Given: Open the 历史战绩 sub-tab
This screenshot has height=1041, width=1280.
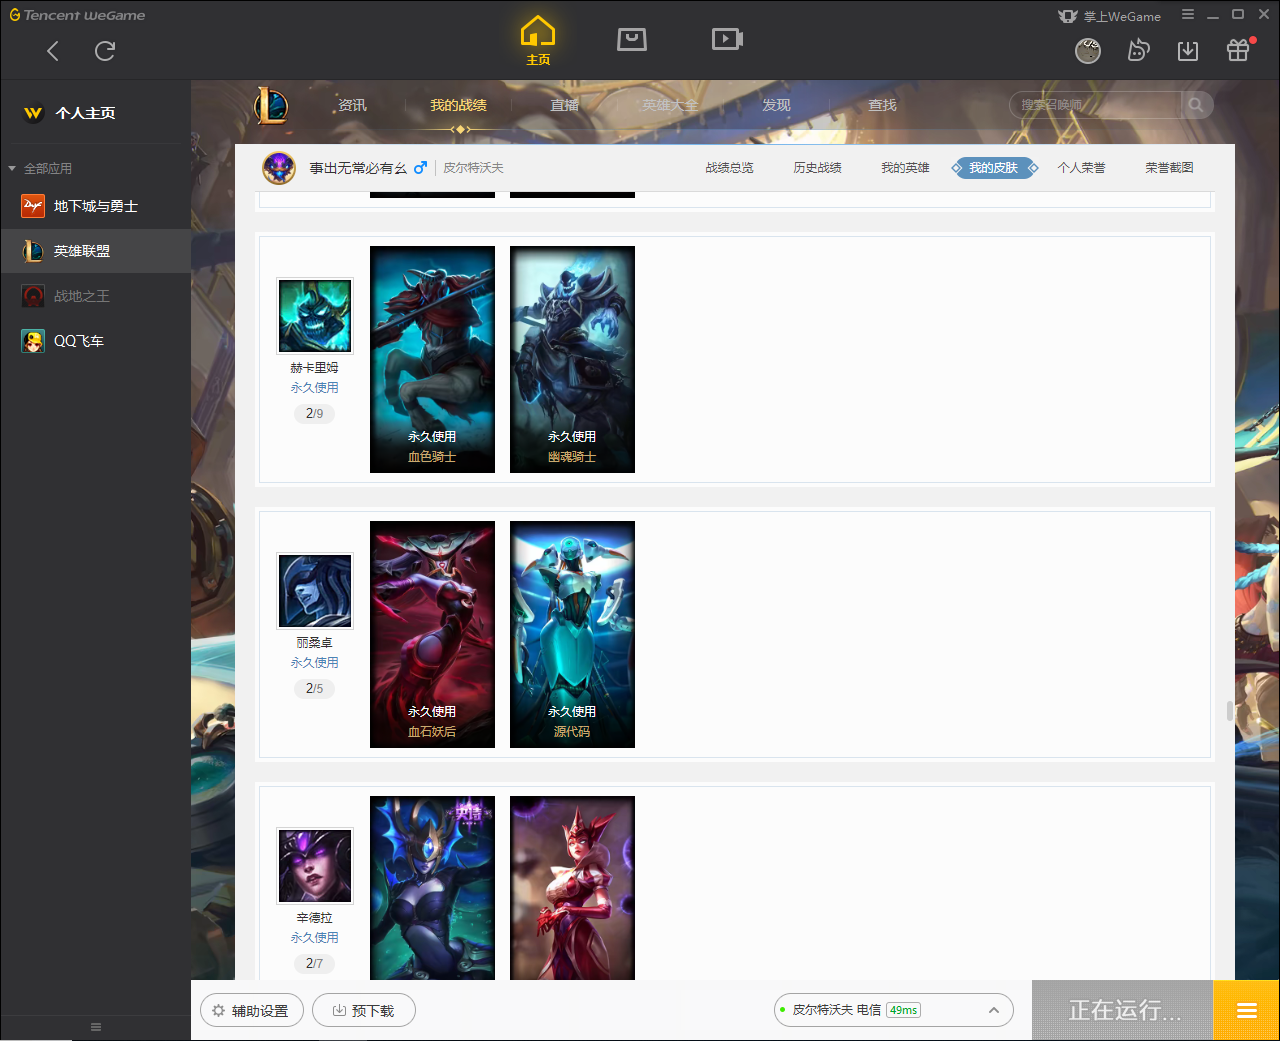Looking at the screenshot, I should coord(817,168).
